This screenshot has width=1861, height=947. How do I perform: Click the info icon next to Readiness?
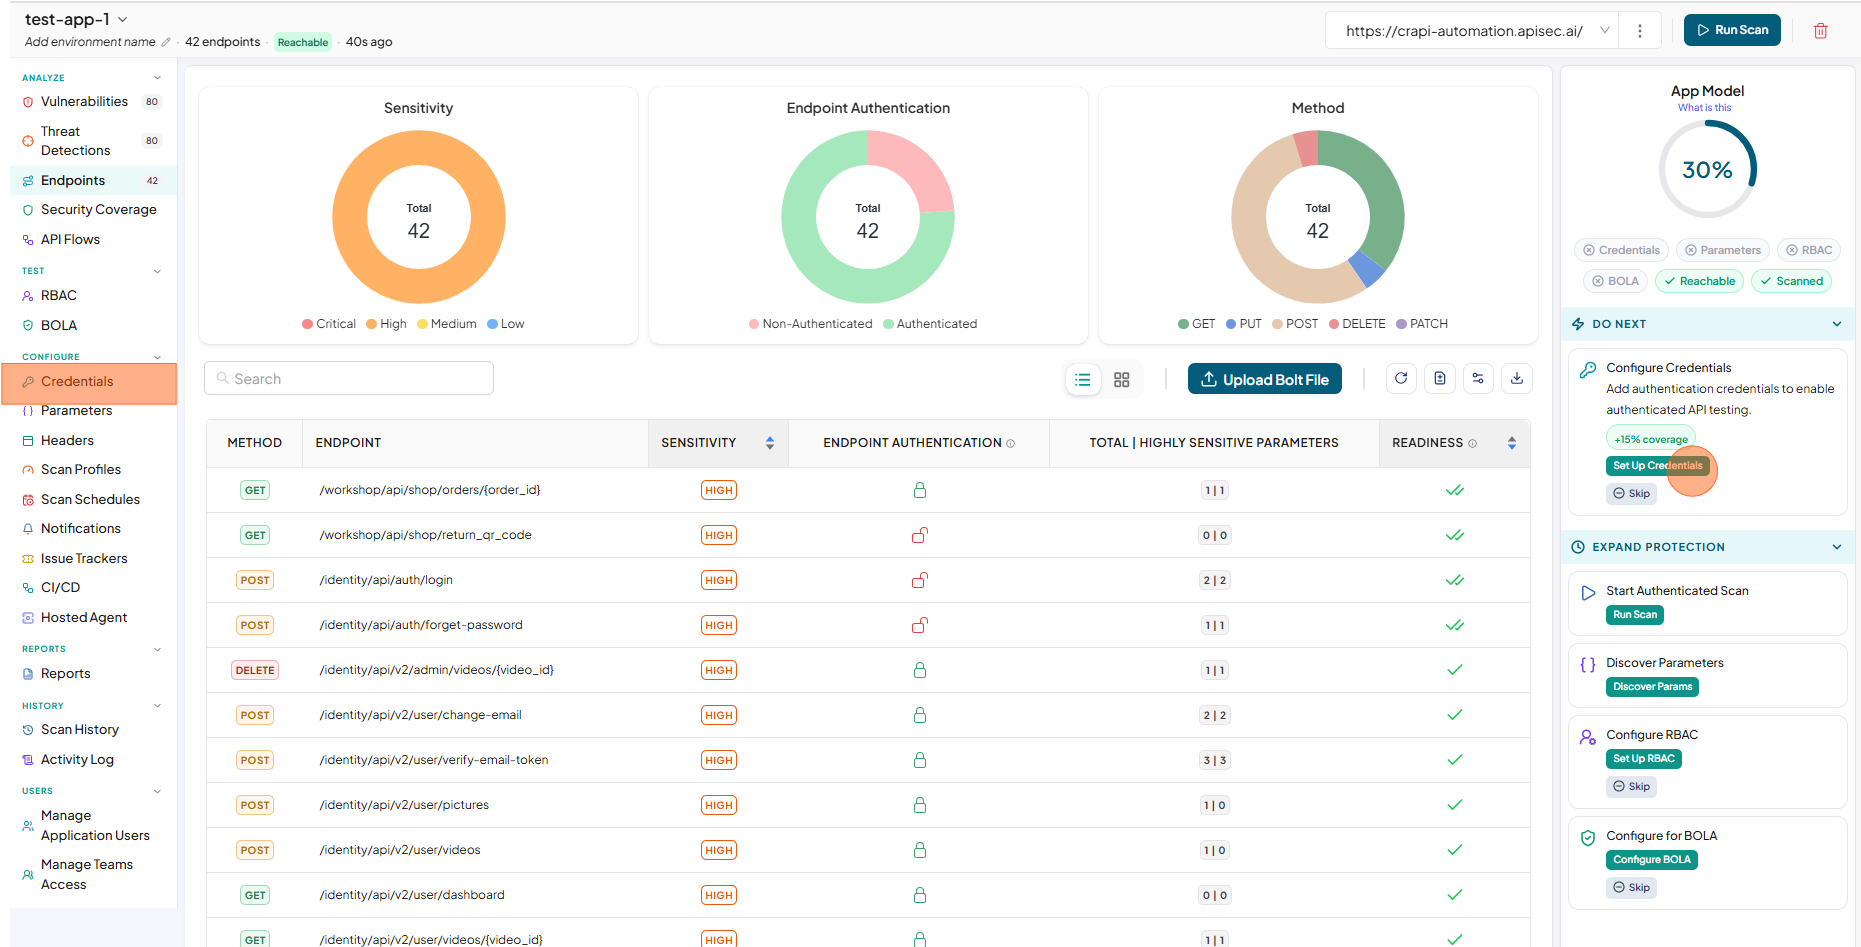tap(1472, 443)
